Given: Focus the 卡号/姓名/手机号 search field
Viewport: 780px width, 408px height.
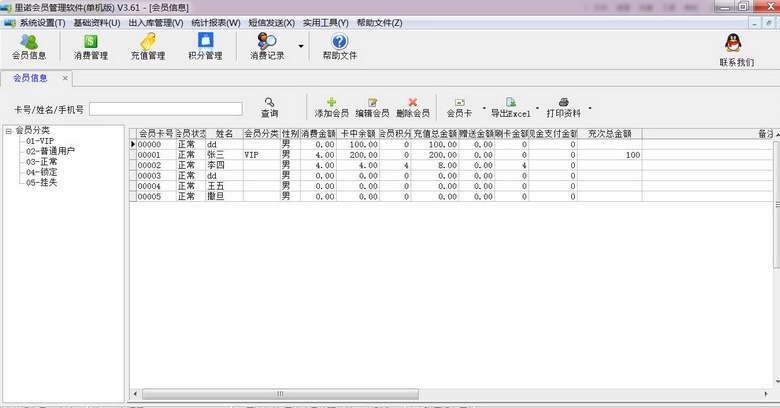Looking at the screenshot, I should [166, 109].
